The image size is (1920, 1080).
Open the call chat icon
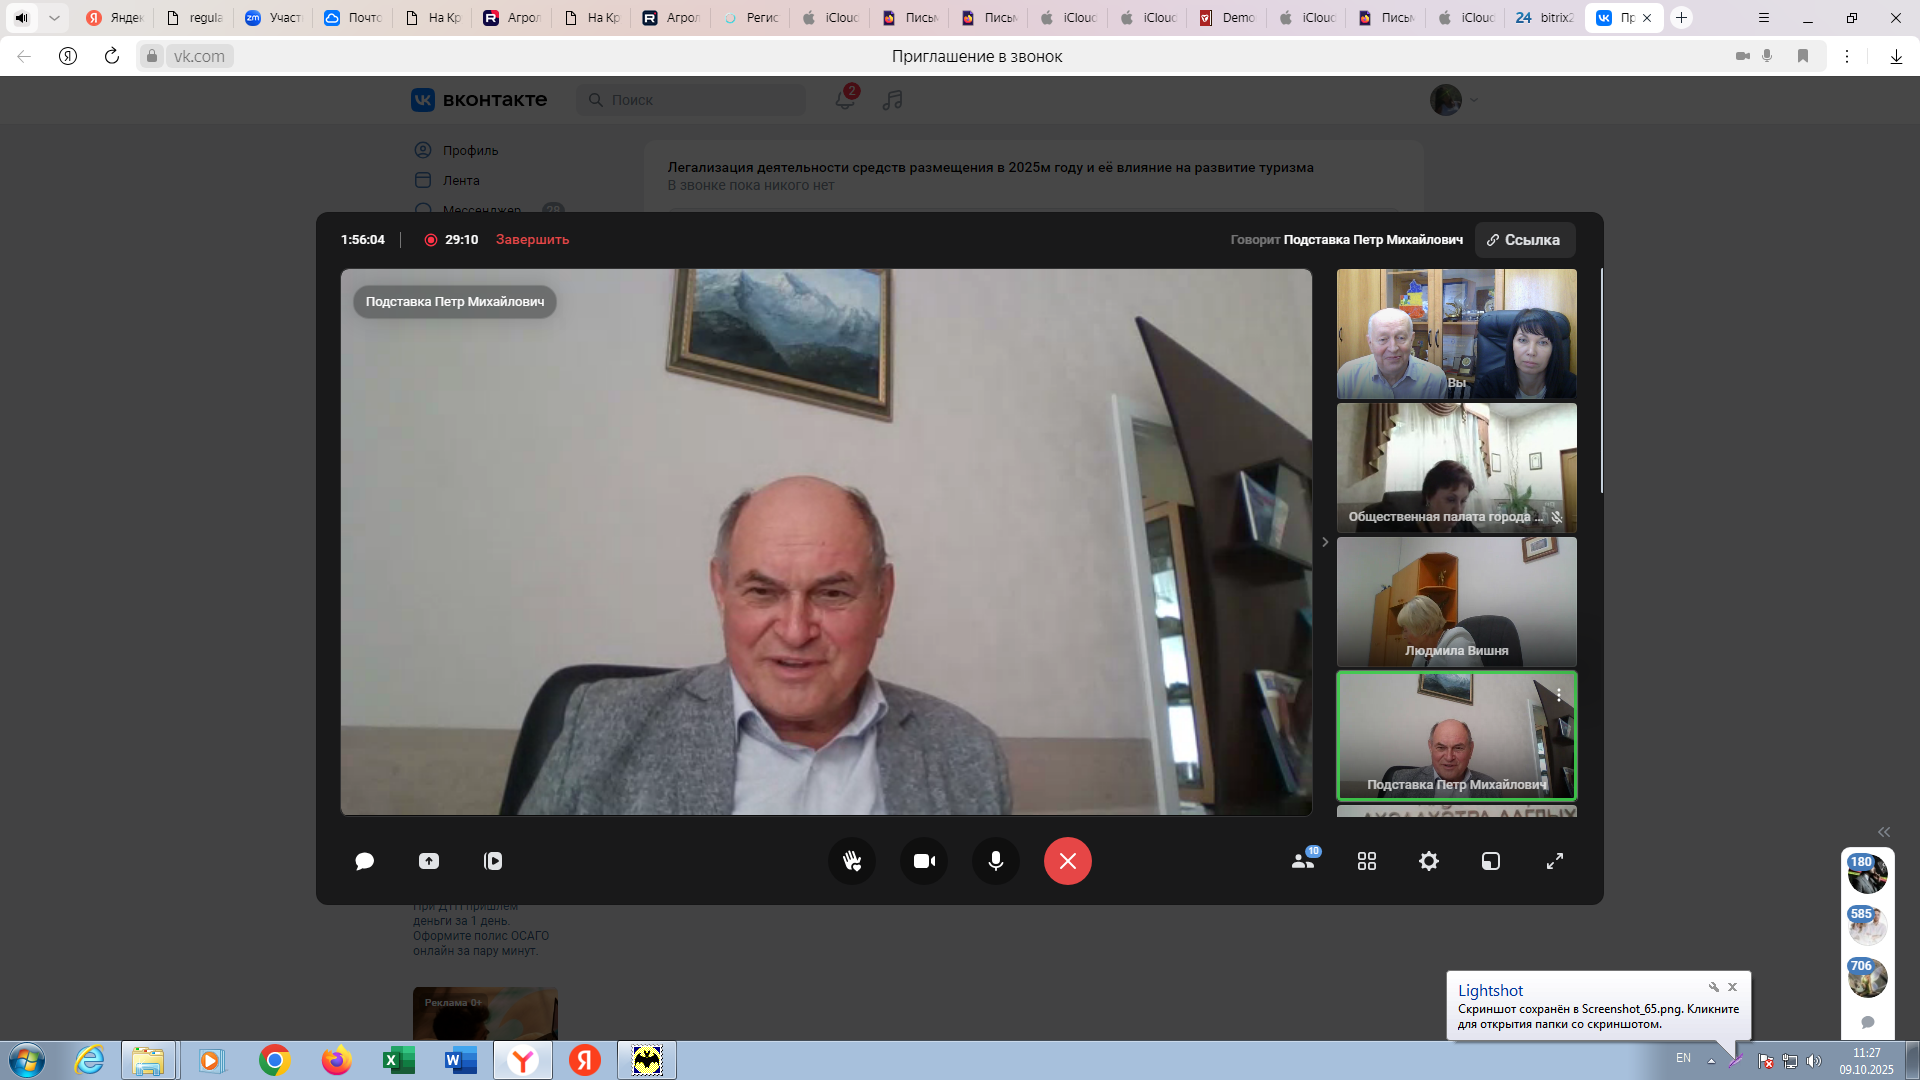364,861
